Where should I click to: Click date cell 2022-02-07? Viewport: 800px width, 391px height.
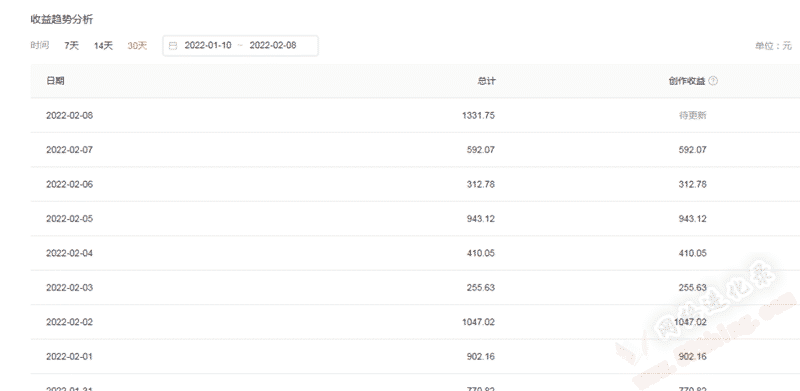tap(69, 150)
